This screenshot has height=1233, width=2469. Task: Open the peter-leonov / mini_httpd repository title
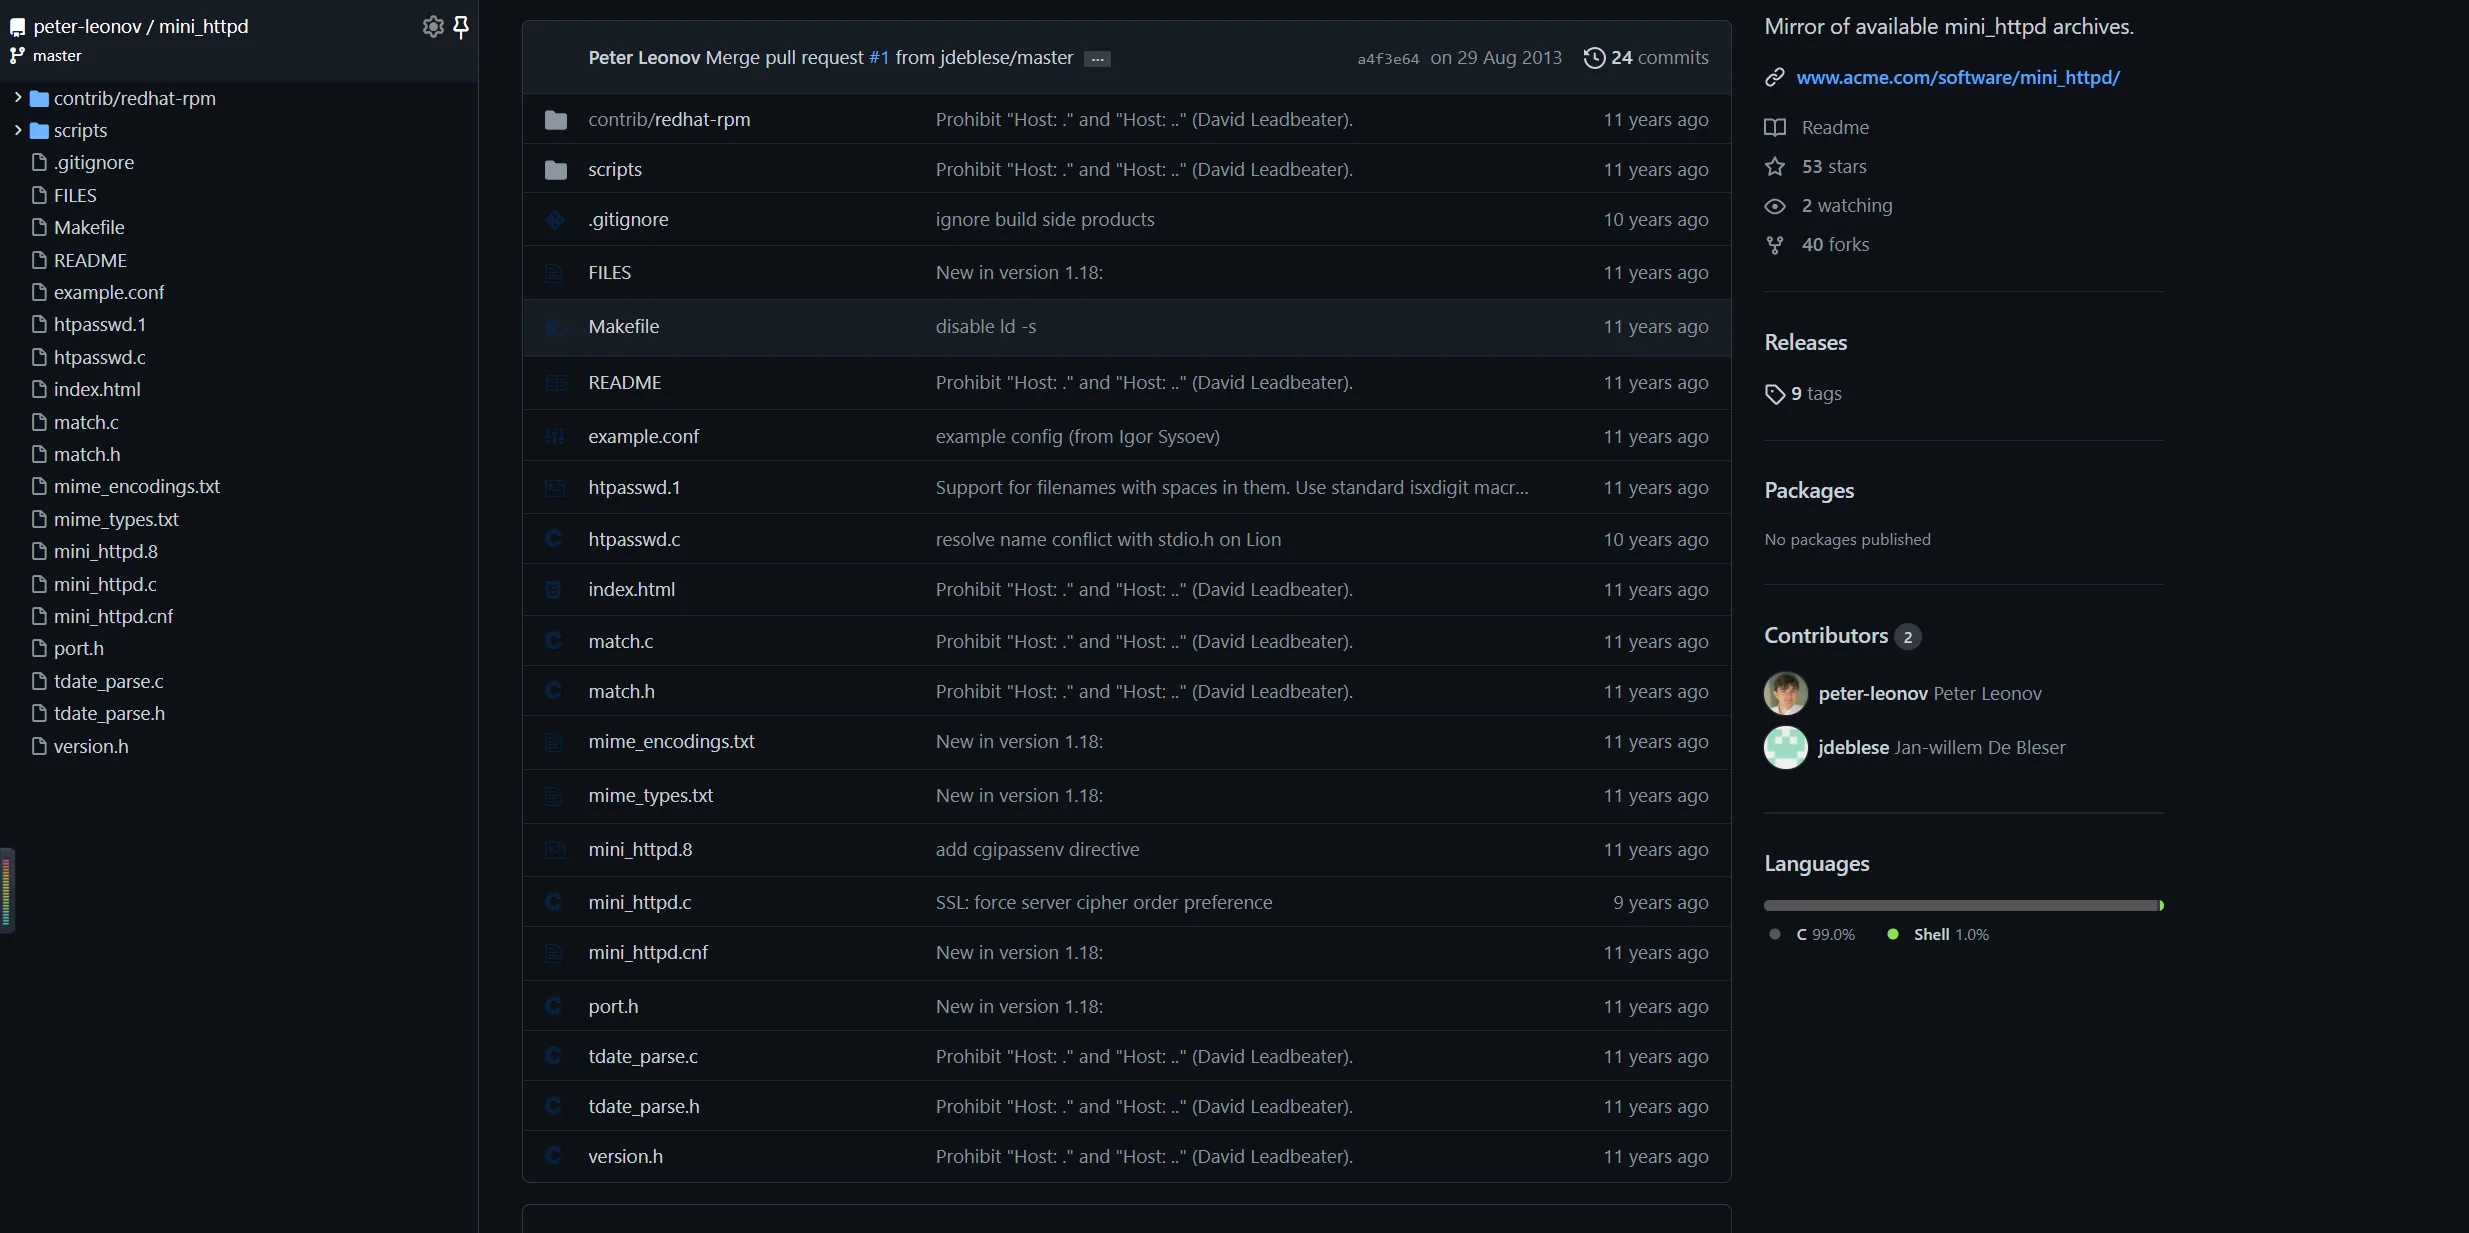point(141,27)
